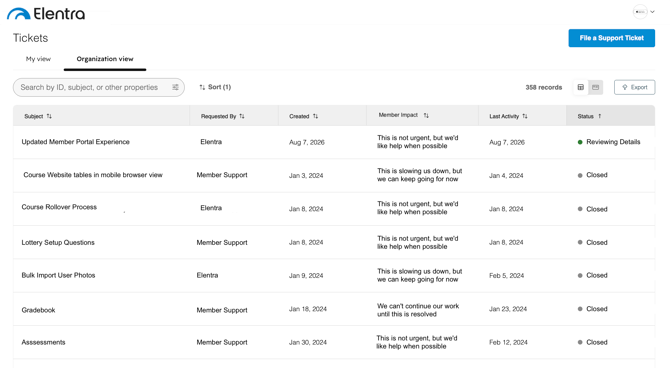This screenshot has height=368, width=670.
Task: Select the table grid view icon
Action: click(x=580, y=87)
